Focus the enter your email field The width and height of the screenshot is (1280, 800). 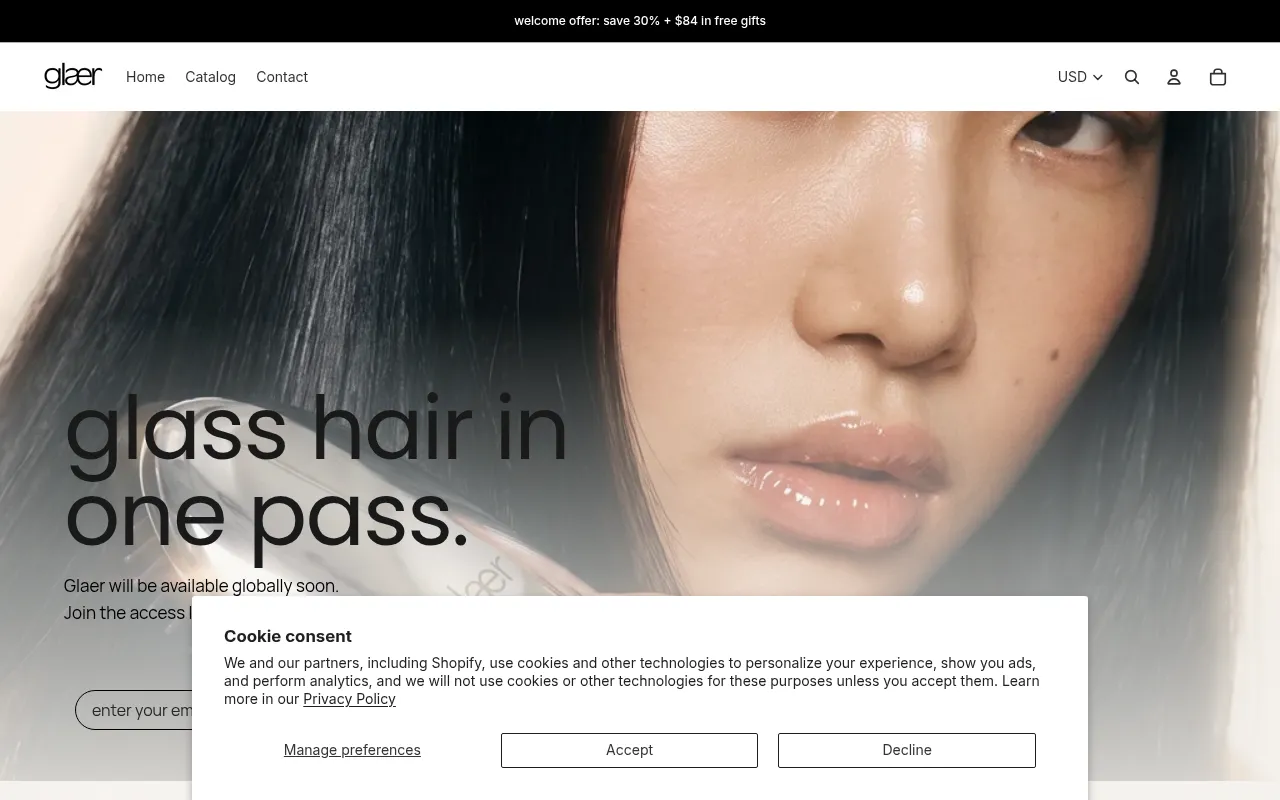134,710
